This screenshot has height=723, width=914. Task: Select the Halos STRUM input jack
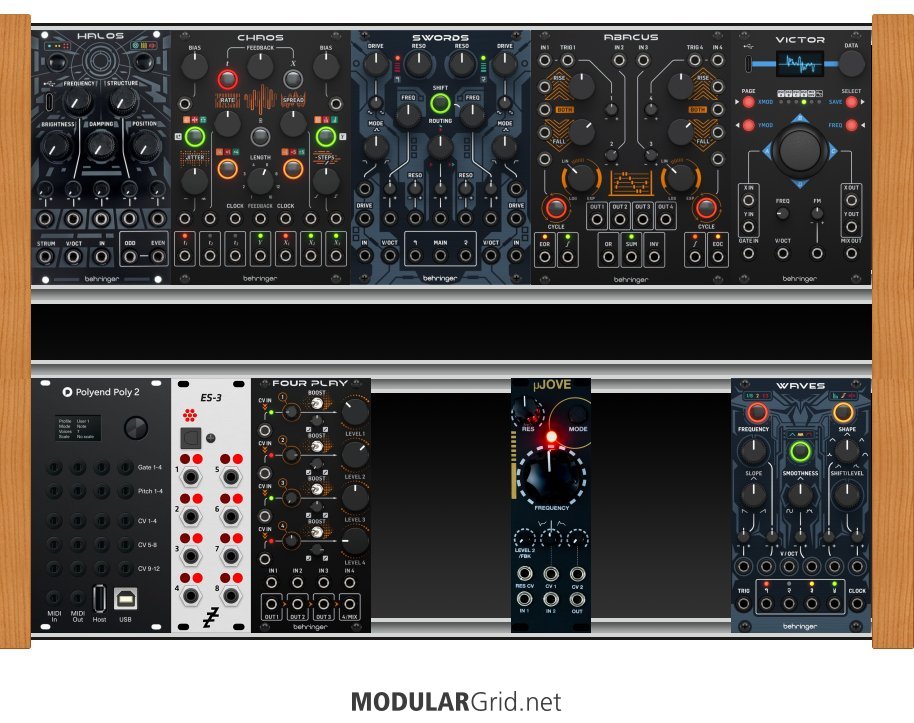(x=46, y=257)
